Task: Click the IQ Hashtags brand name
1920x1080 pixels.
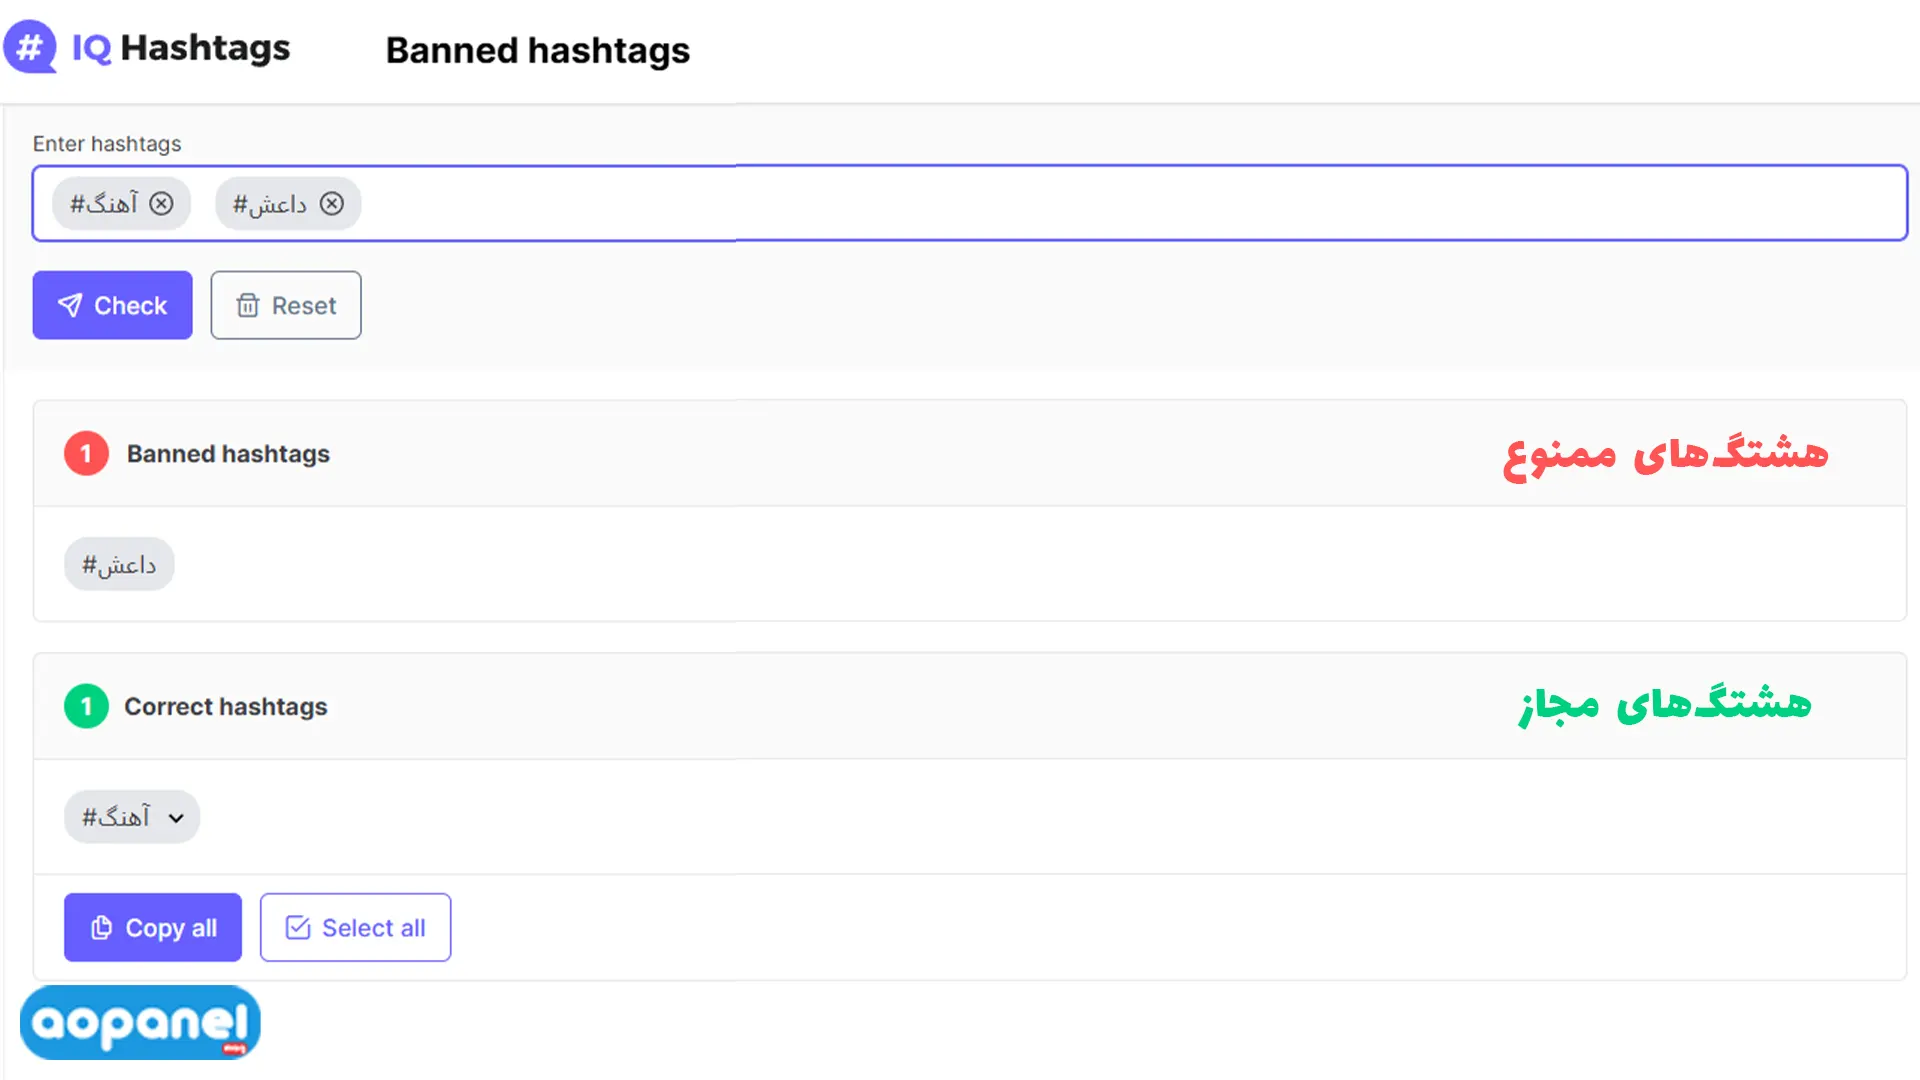Action: pyautogui.click(x=181, y=48)
